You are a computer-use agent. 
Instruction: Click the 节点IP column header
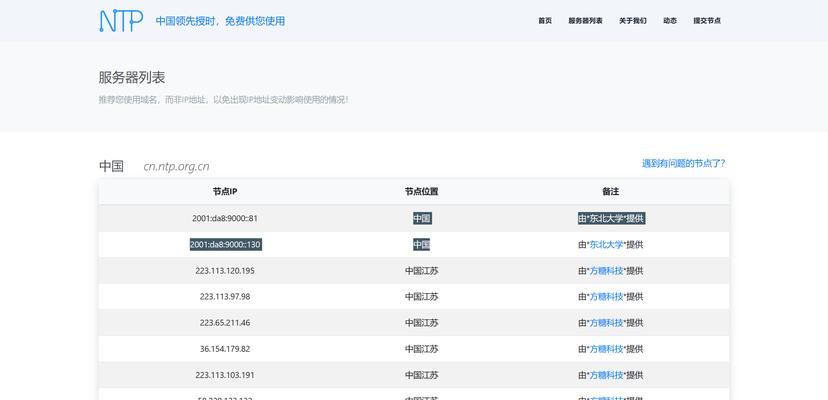click(x=225, y=192)
